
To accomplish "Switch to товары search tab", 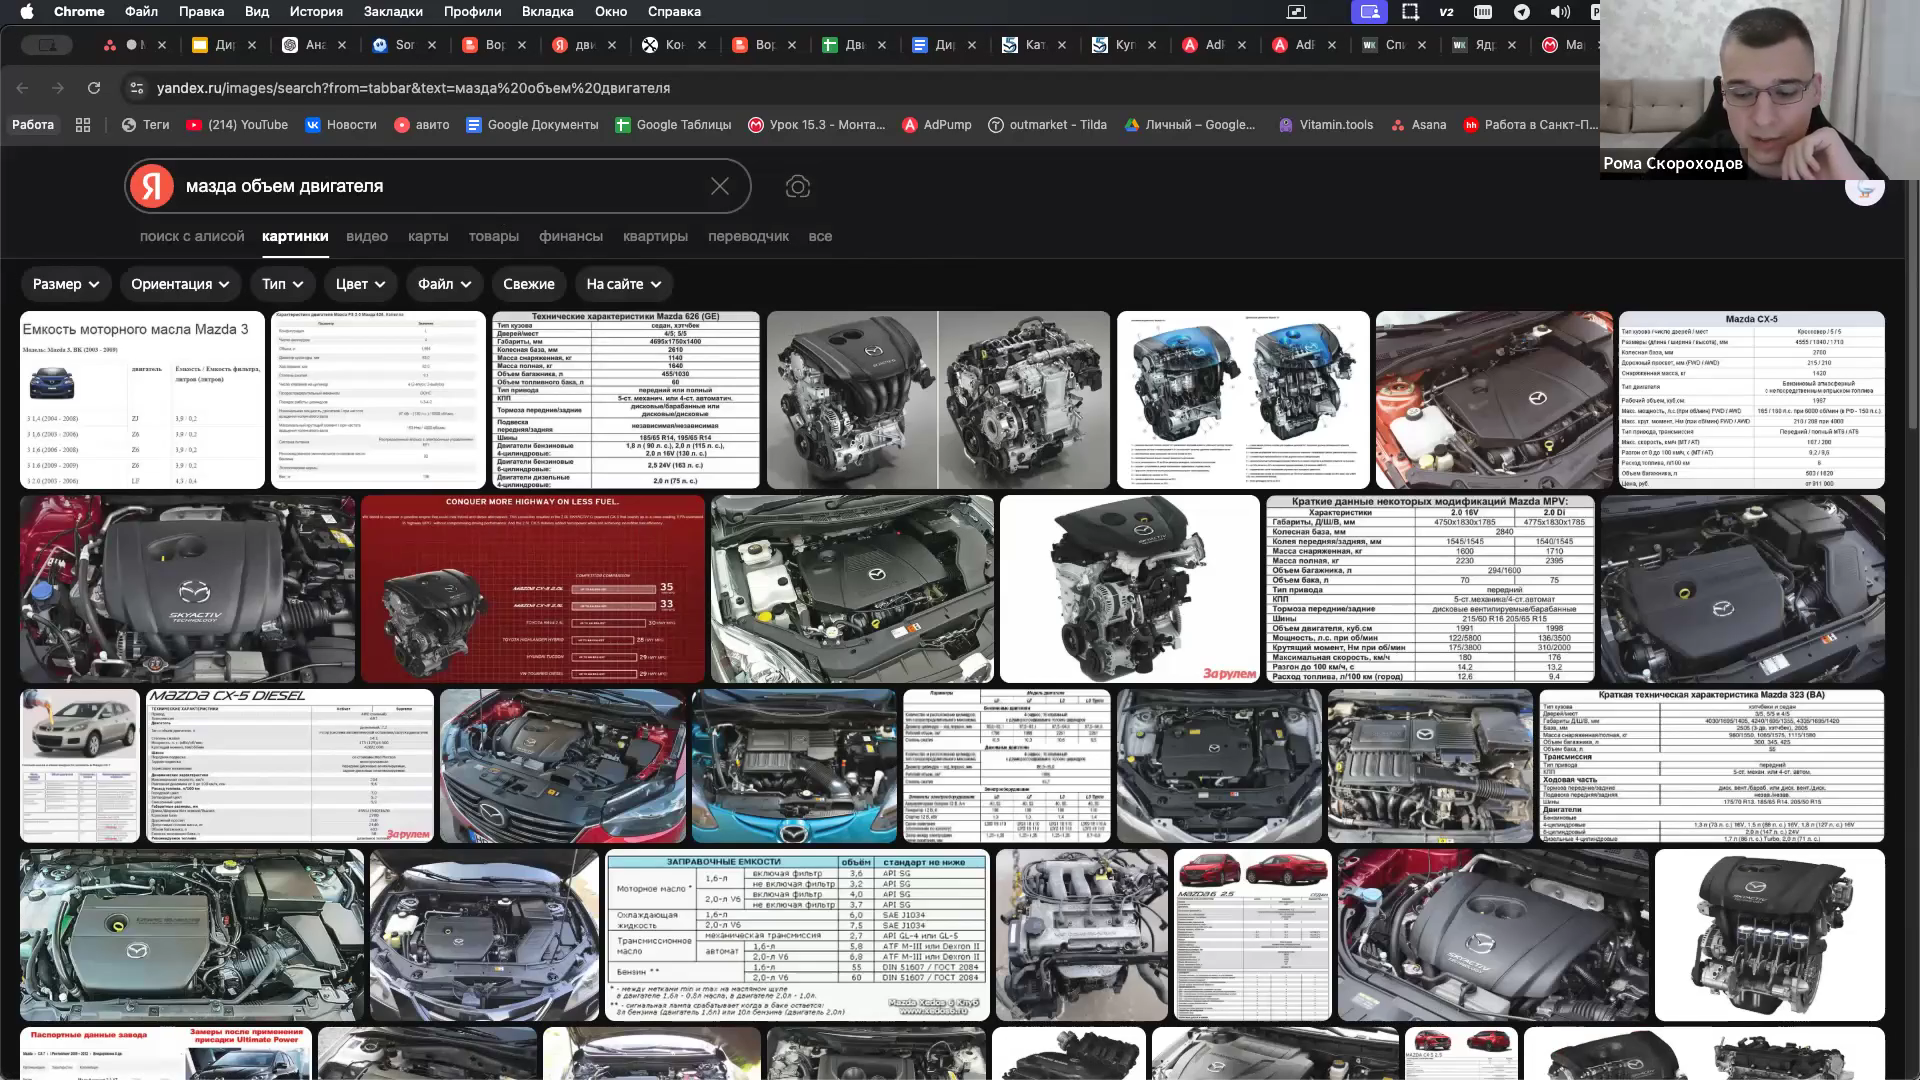I will (494, 237).
